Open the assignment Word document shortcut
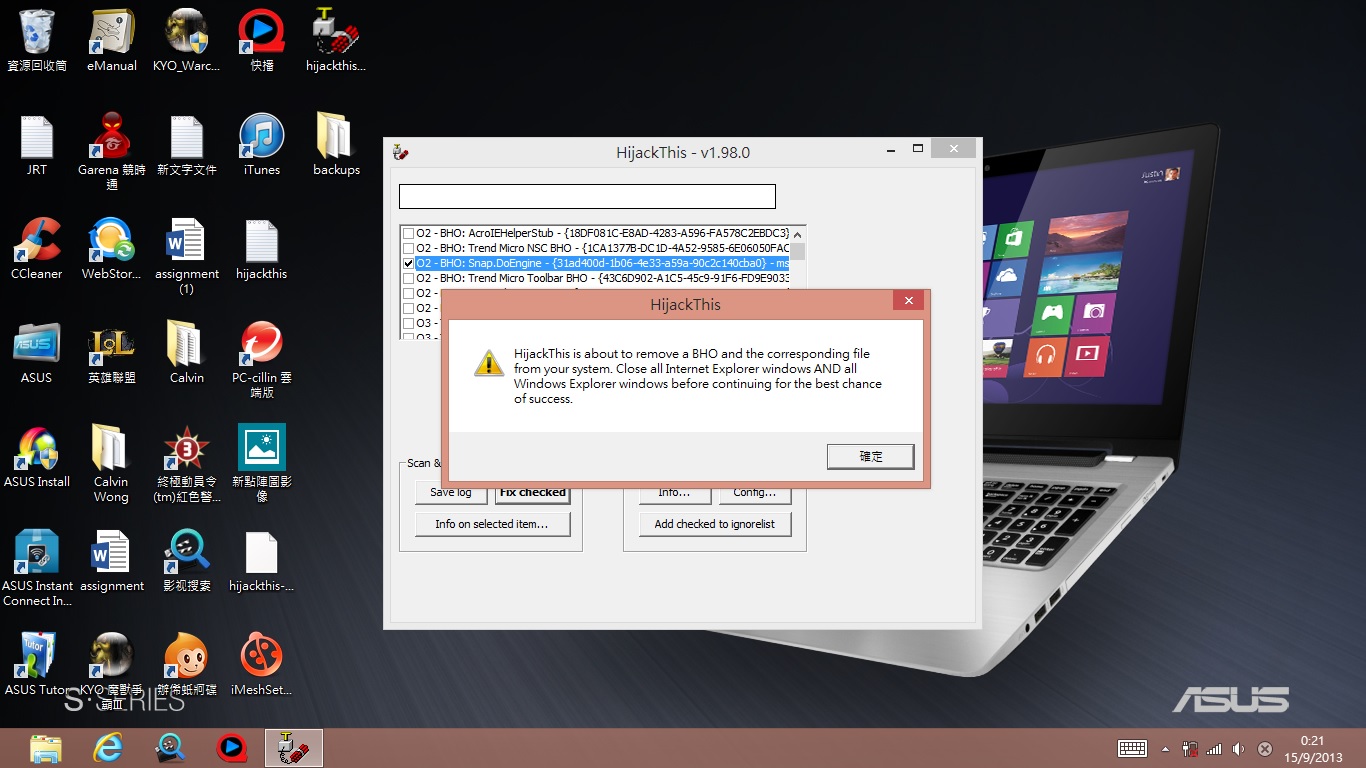Screen dimensions: 1366x768 coord(112,560)
